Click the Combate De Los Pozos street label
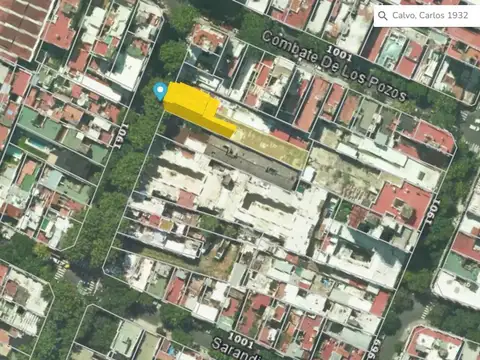The height and width of the screenshot is (360, 480). coord(334,67)
